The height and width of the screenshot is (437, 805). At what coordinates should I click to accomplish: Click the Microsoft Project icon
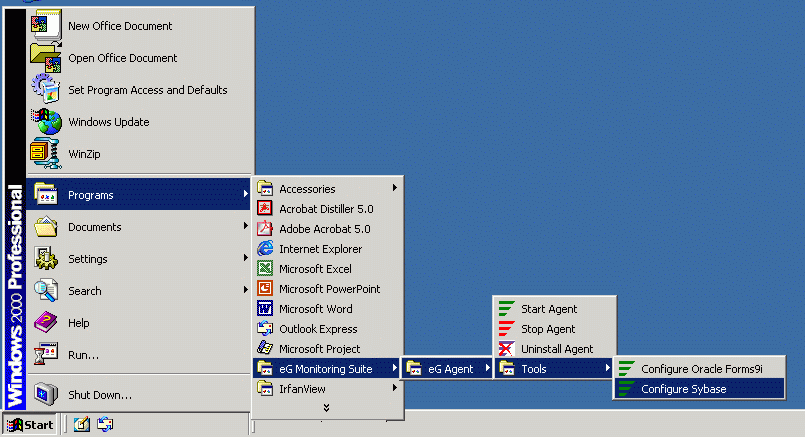265,349
